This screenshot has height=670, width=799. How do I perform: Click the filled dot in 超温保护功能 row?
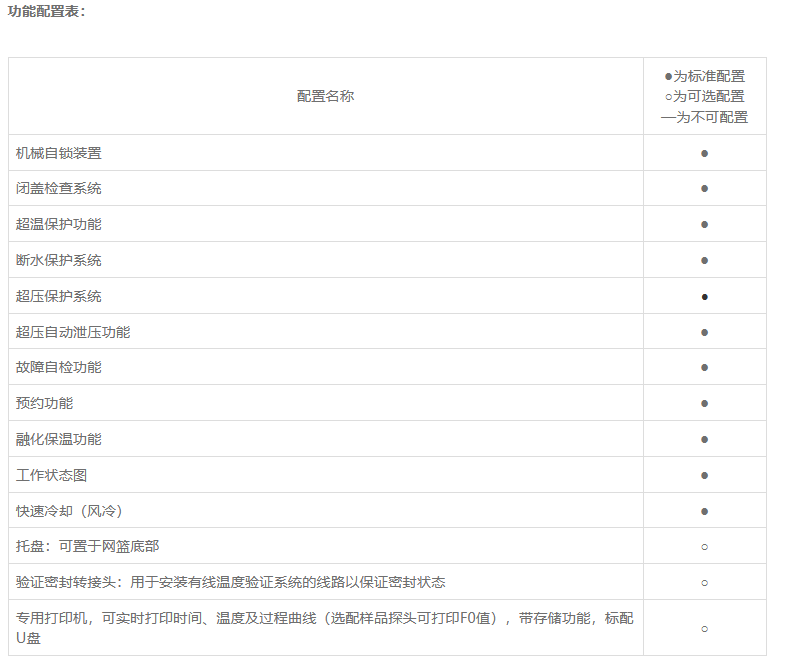[x=704, y=224]
